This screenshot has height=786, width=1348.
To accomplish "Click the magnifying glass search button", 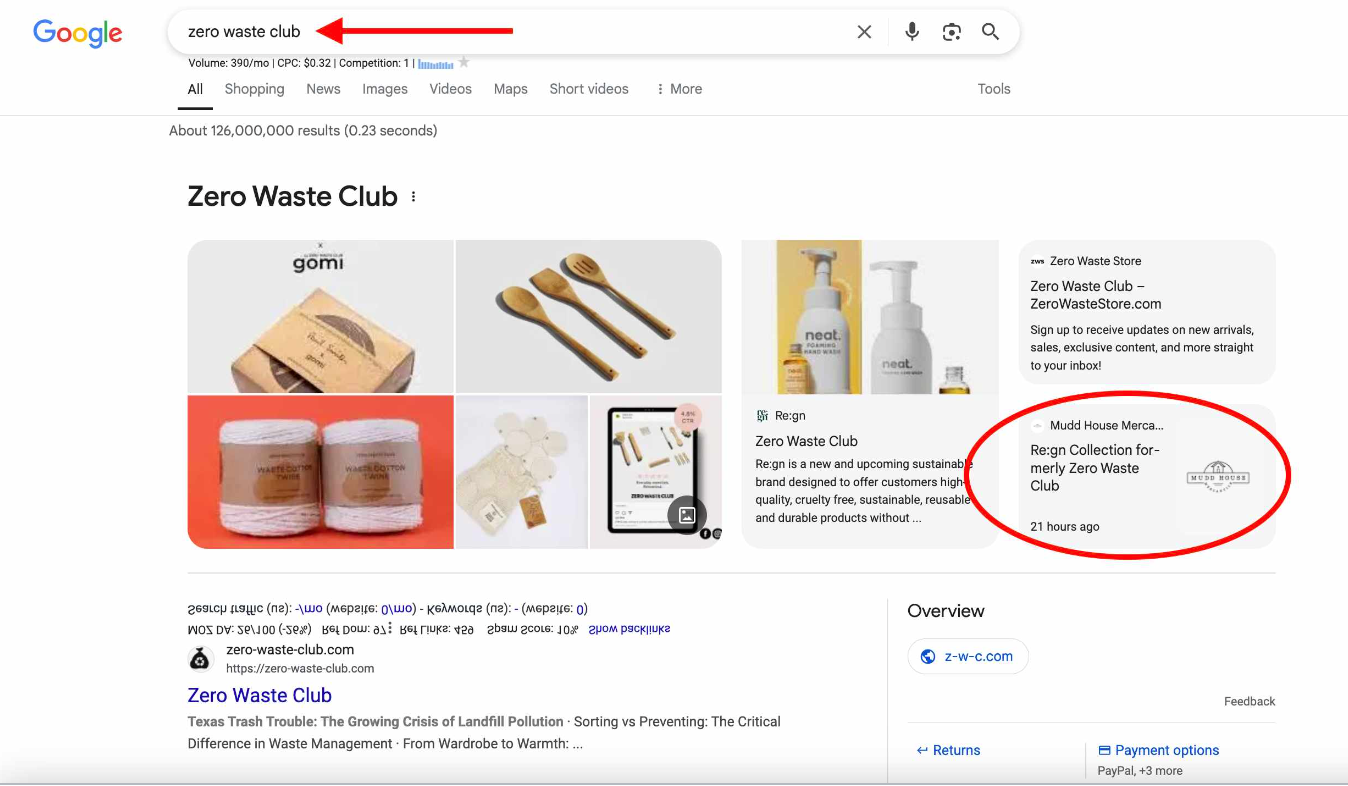I will pyautogui.click(x=991, y=32).
